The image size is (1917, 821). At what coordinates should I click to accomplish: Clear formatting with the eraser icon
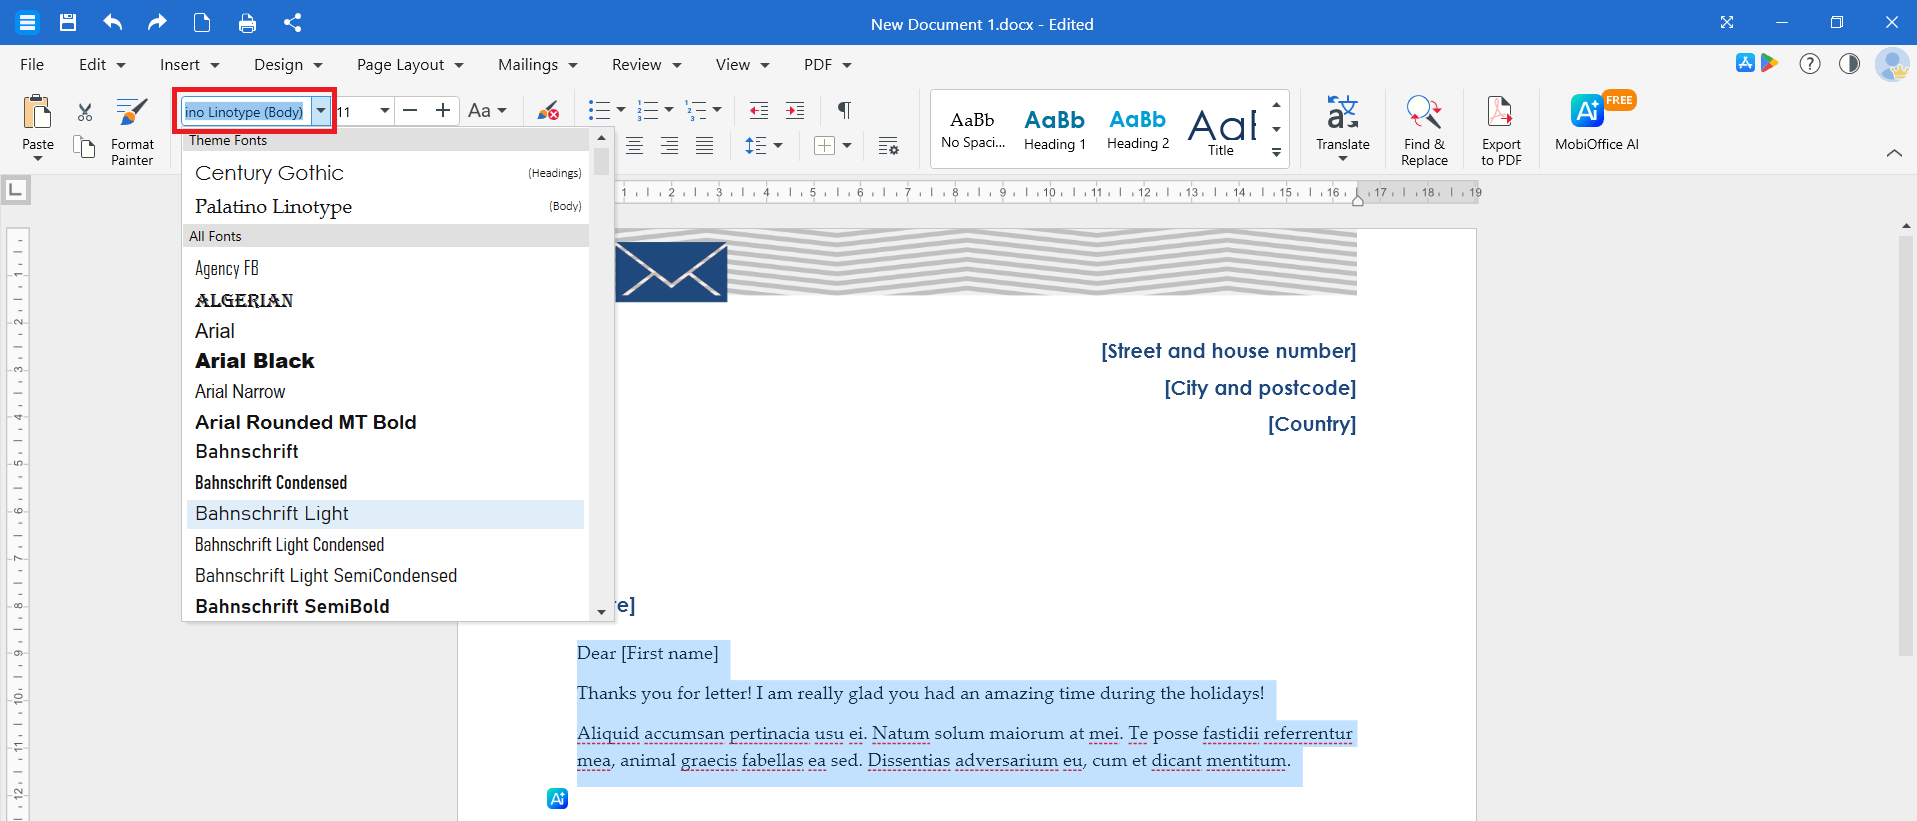click(548, 111)
